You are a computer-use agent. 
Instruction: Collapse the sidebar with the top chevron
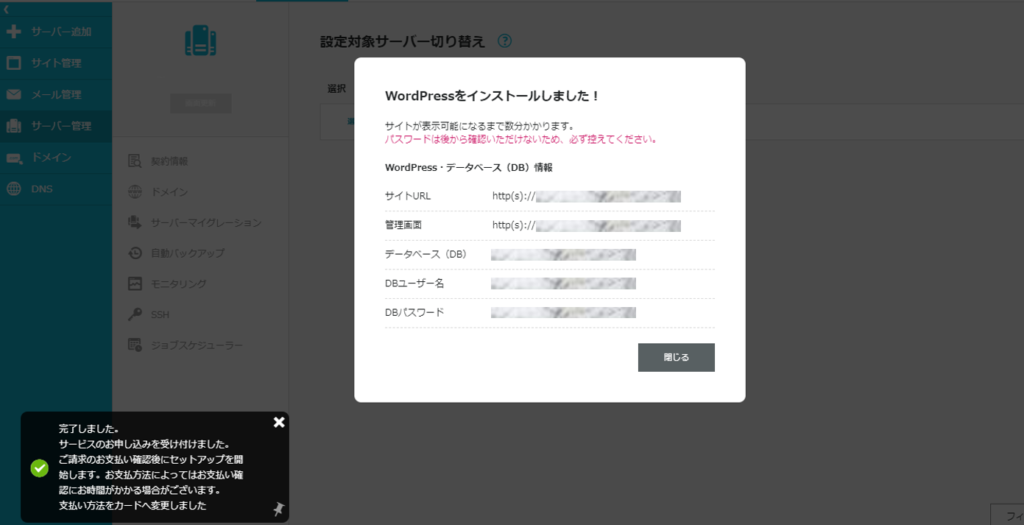(6, 9)
